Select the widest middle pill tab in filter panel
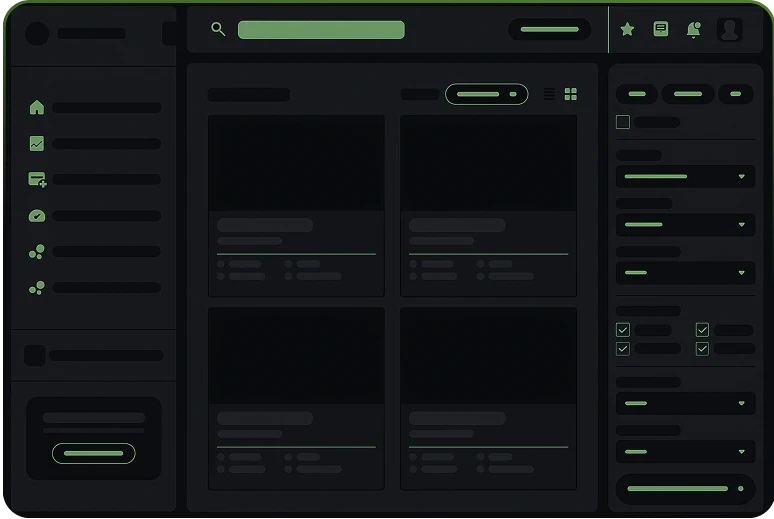Screen dimensions: 774x519 click(688, 94)
